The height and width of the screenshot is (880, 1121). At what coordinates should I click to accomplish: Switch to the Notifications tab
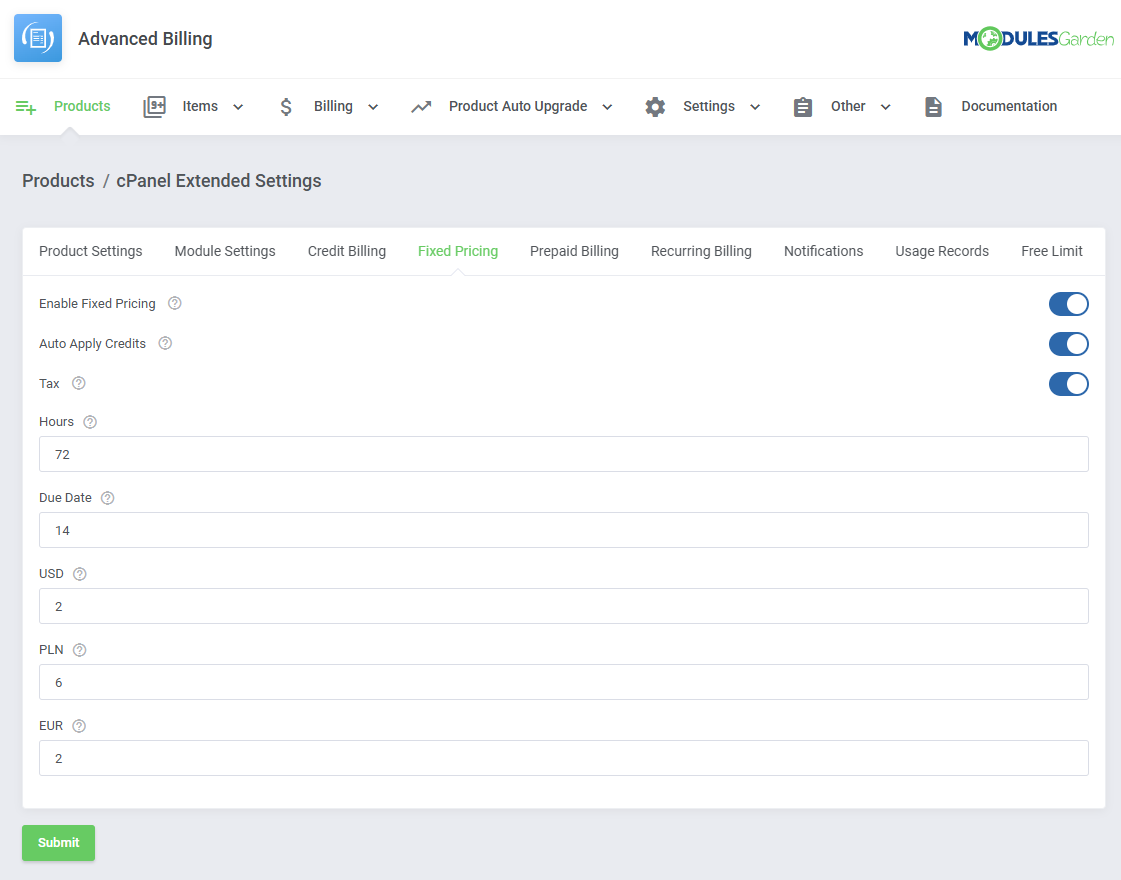point(824,251)
